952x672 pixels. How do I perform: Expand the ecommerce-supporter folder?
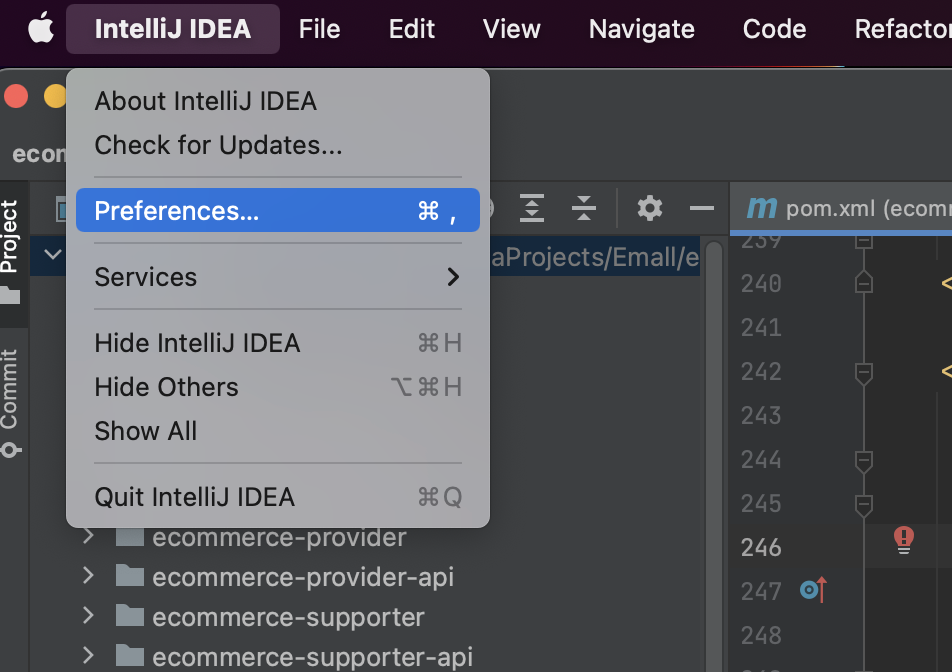(x=88, y=617)
